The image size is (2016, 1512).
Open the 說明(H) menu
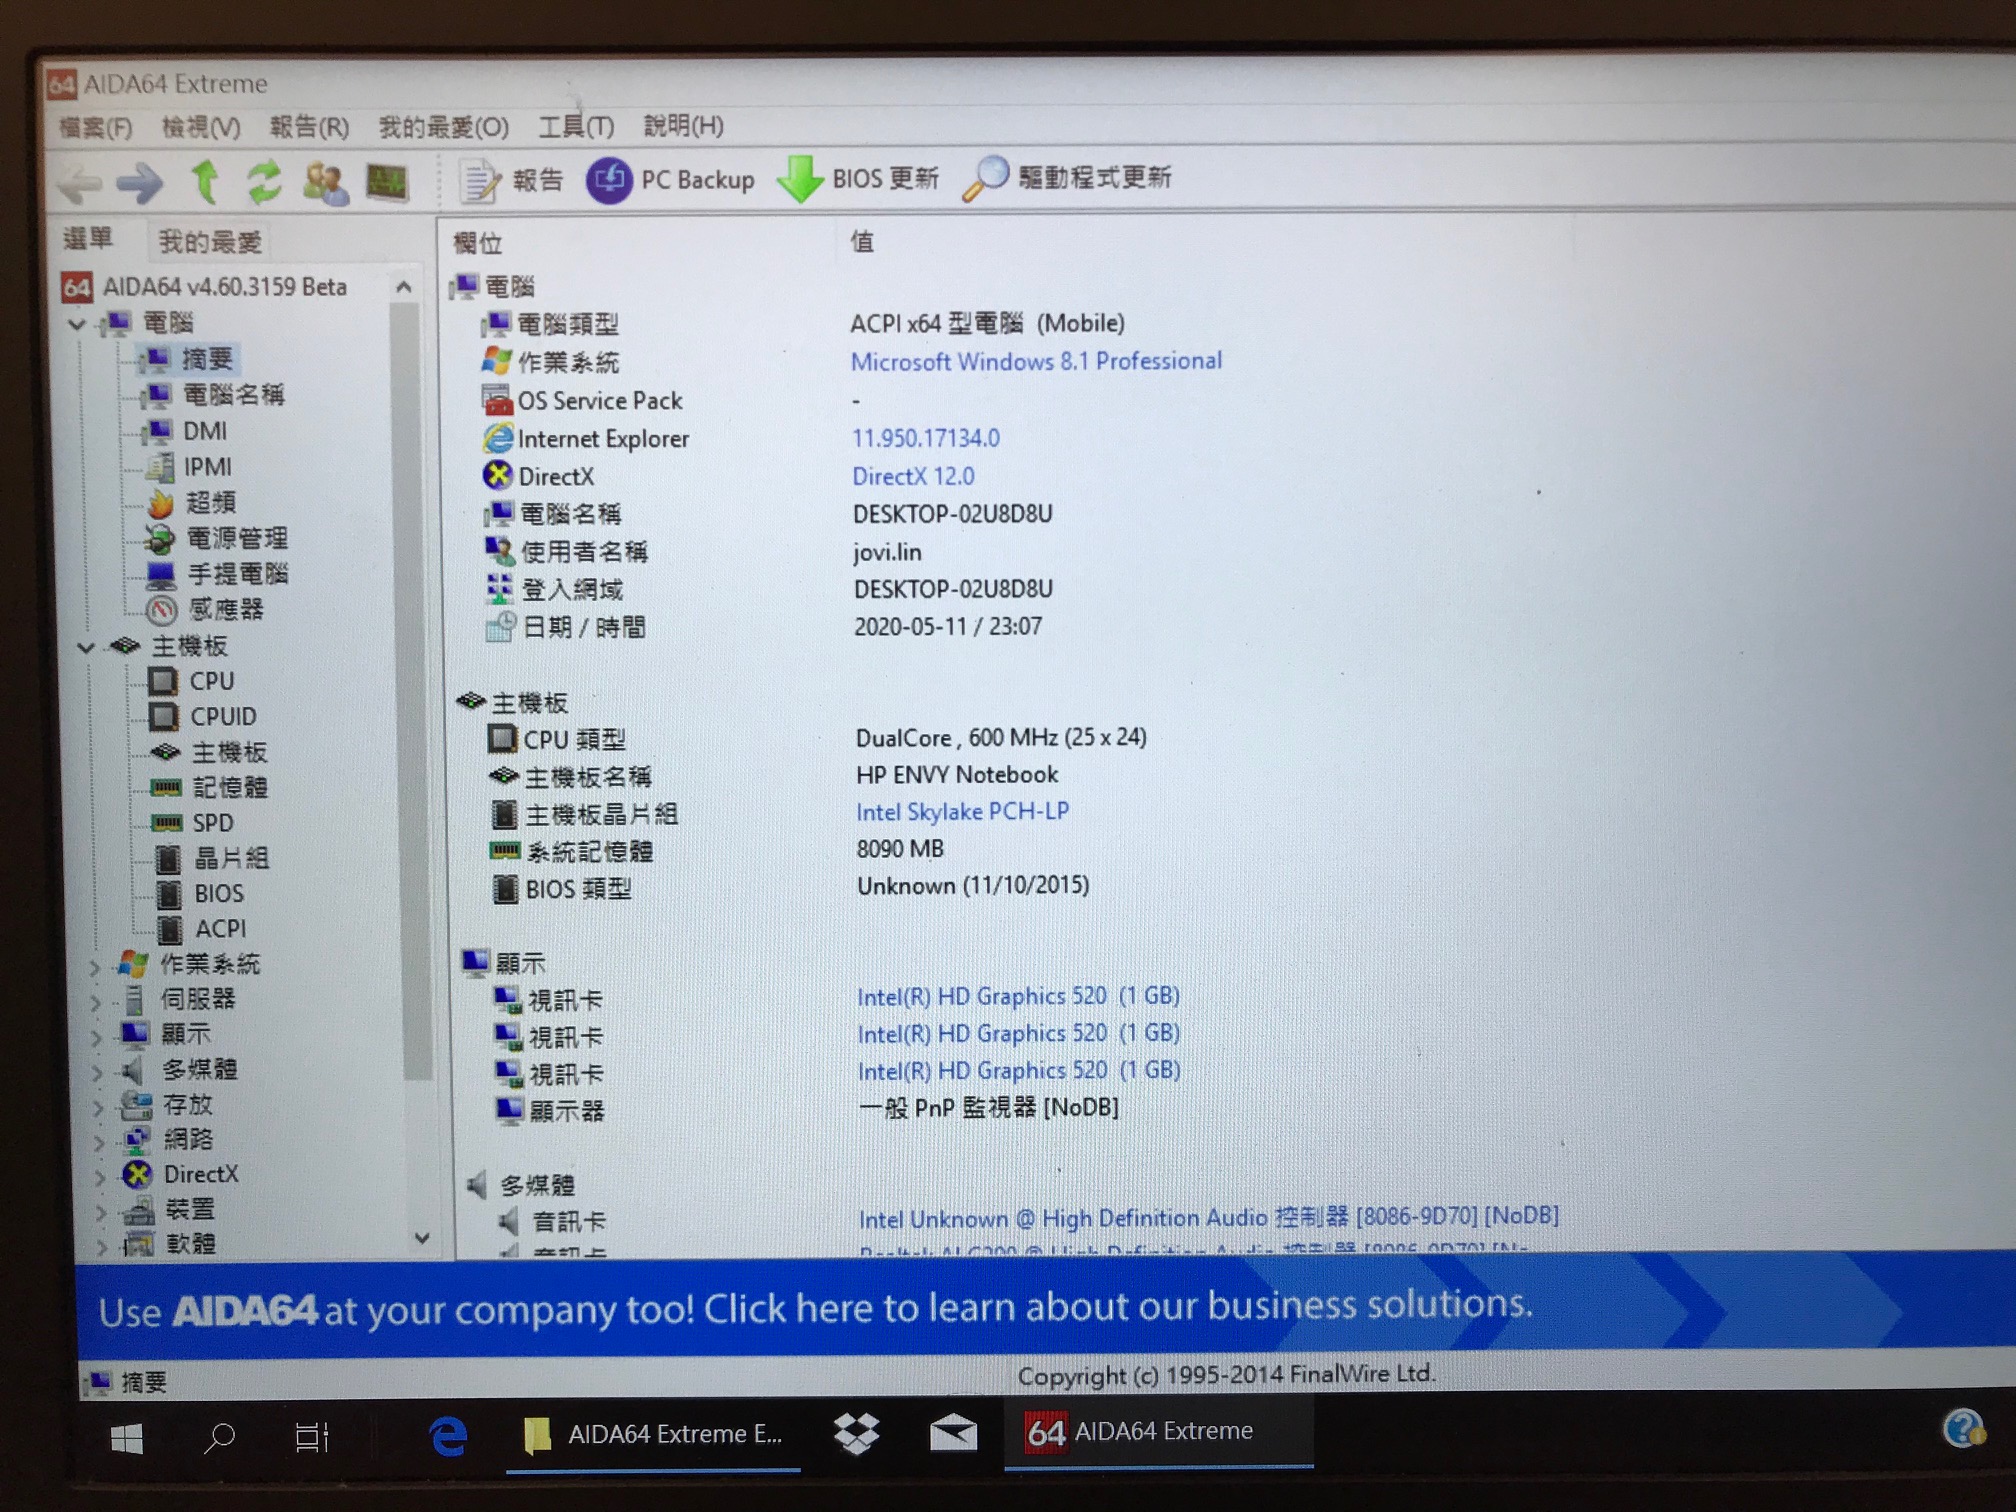pyautogui.click(x=684, y=125)
